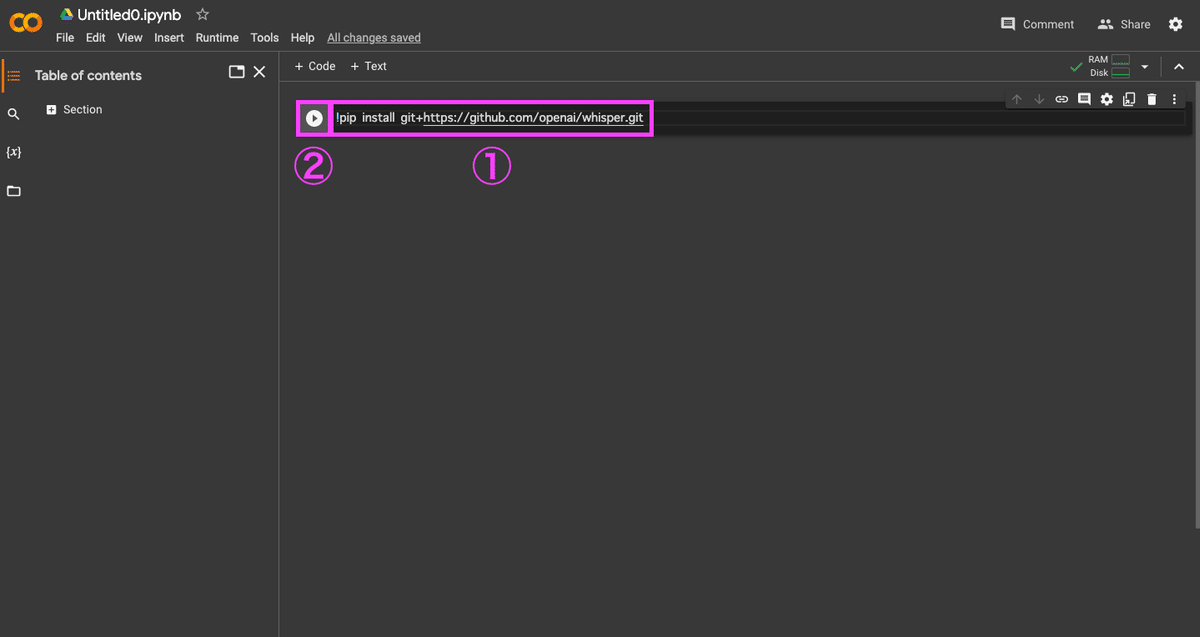Mirror cell in tab icon
The image size is (1200, 637).
tap(1129, 99)
